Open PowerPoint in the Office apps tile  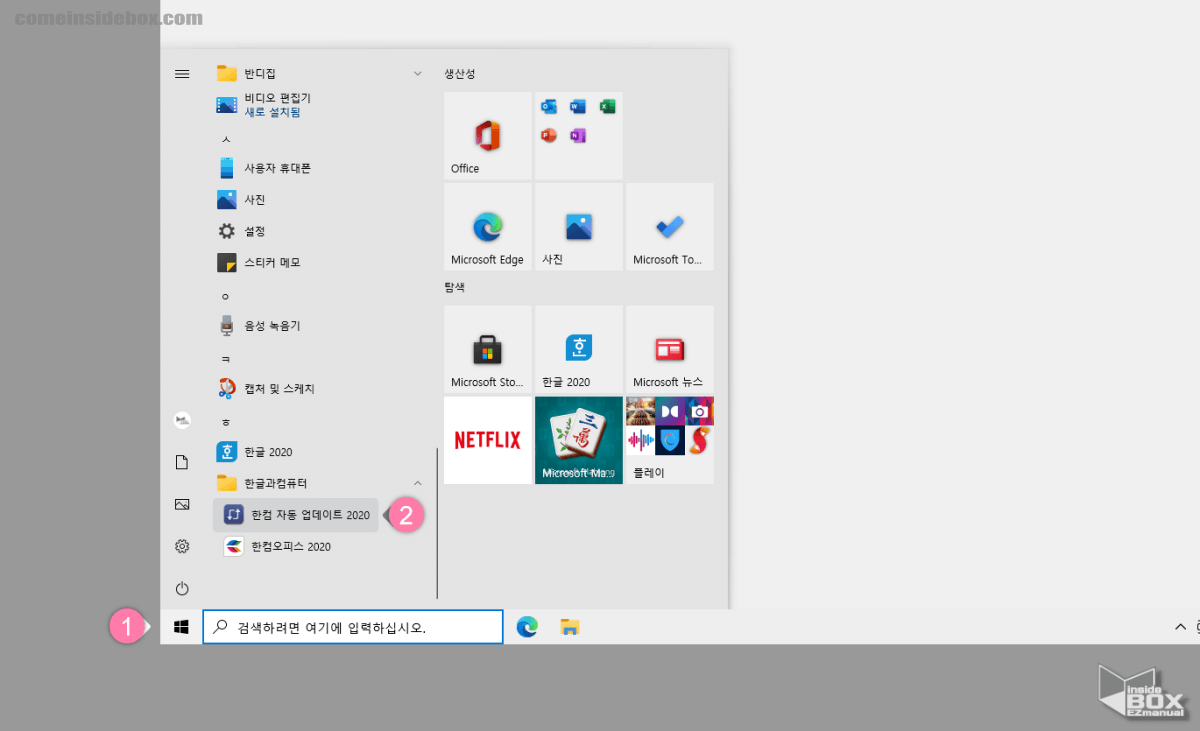pos(548,136)
